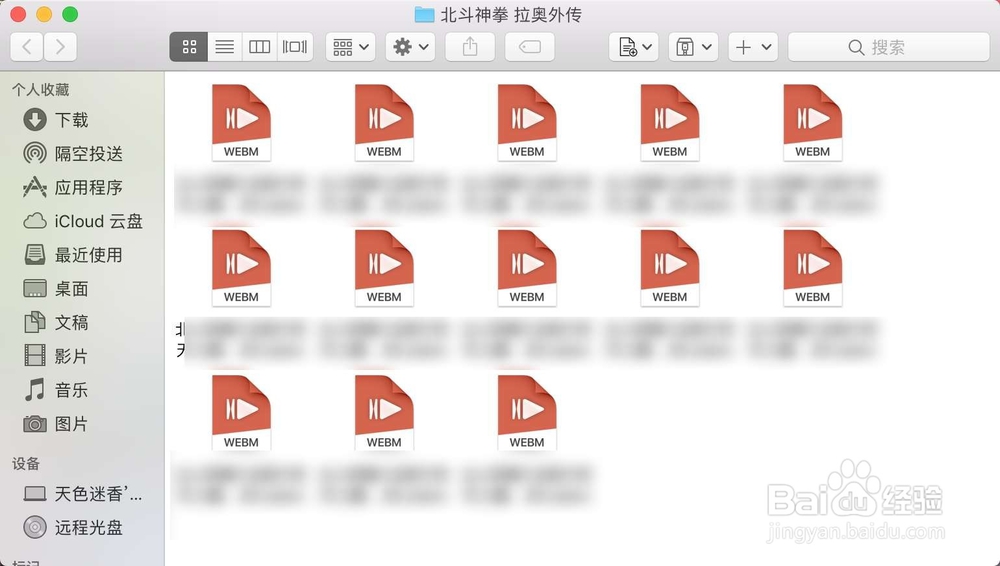Open the new document dropdown
Screen dimensions: 1000x566
tap(634, 47)
